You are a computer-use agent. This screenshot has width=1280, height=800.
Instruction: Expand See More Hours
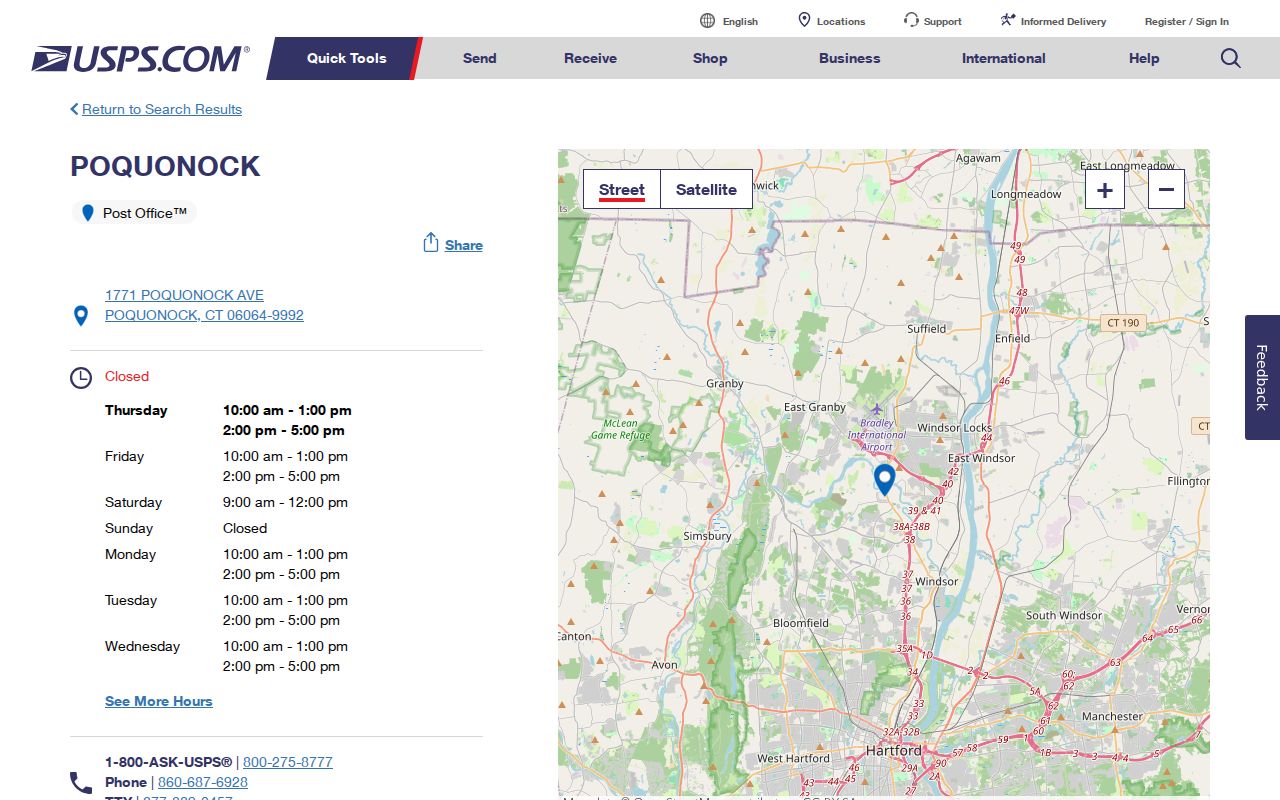159,701
